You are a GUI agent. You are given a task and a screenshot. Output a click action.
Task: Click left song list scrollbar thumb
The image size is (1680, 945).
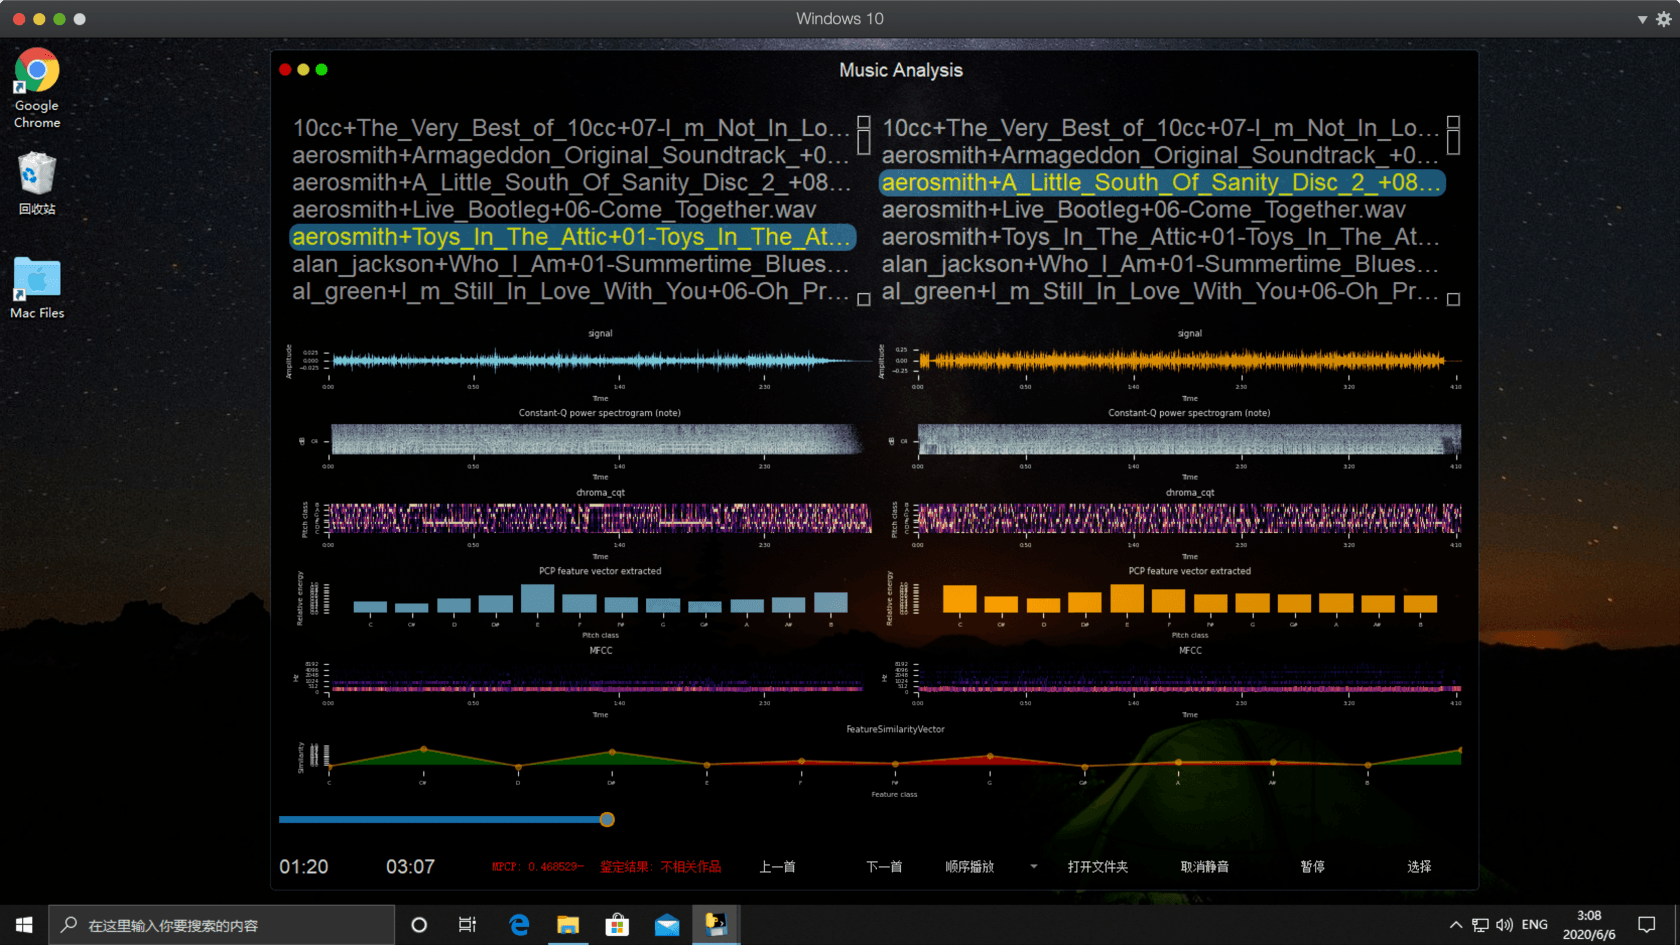pos(864,143)
